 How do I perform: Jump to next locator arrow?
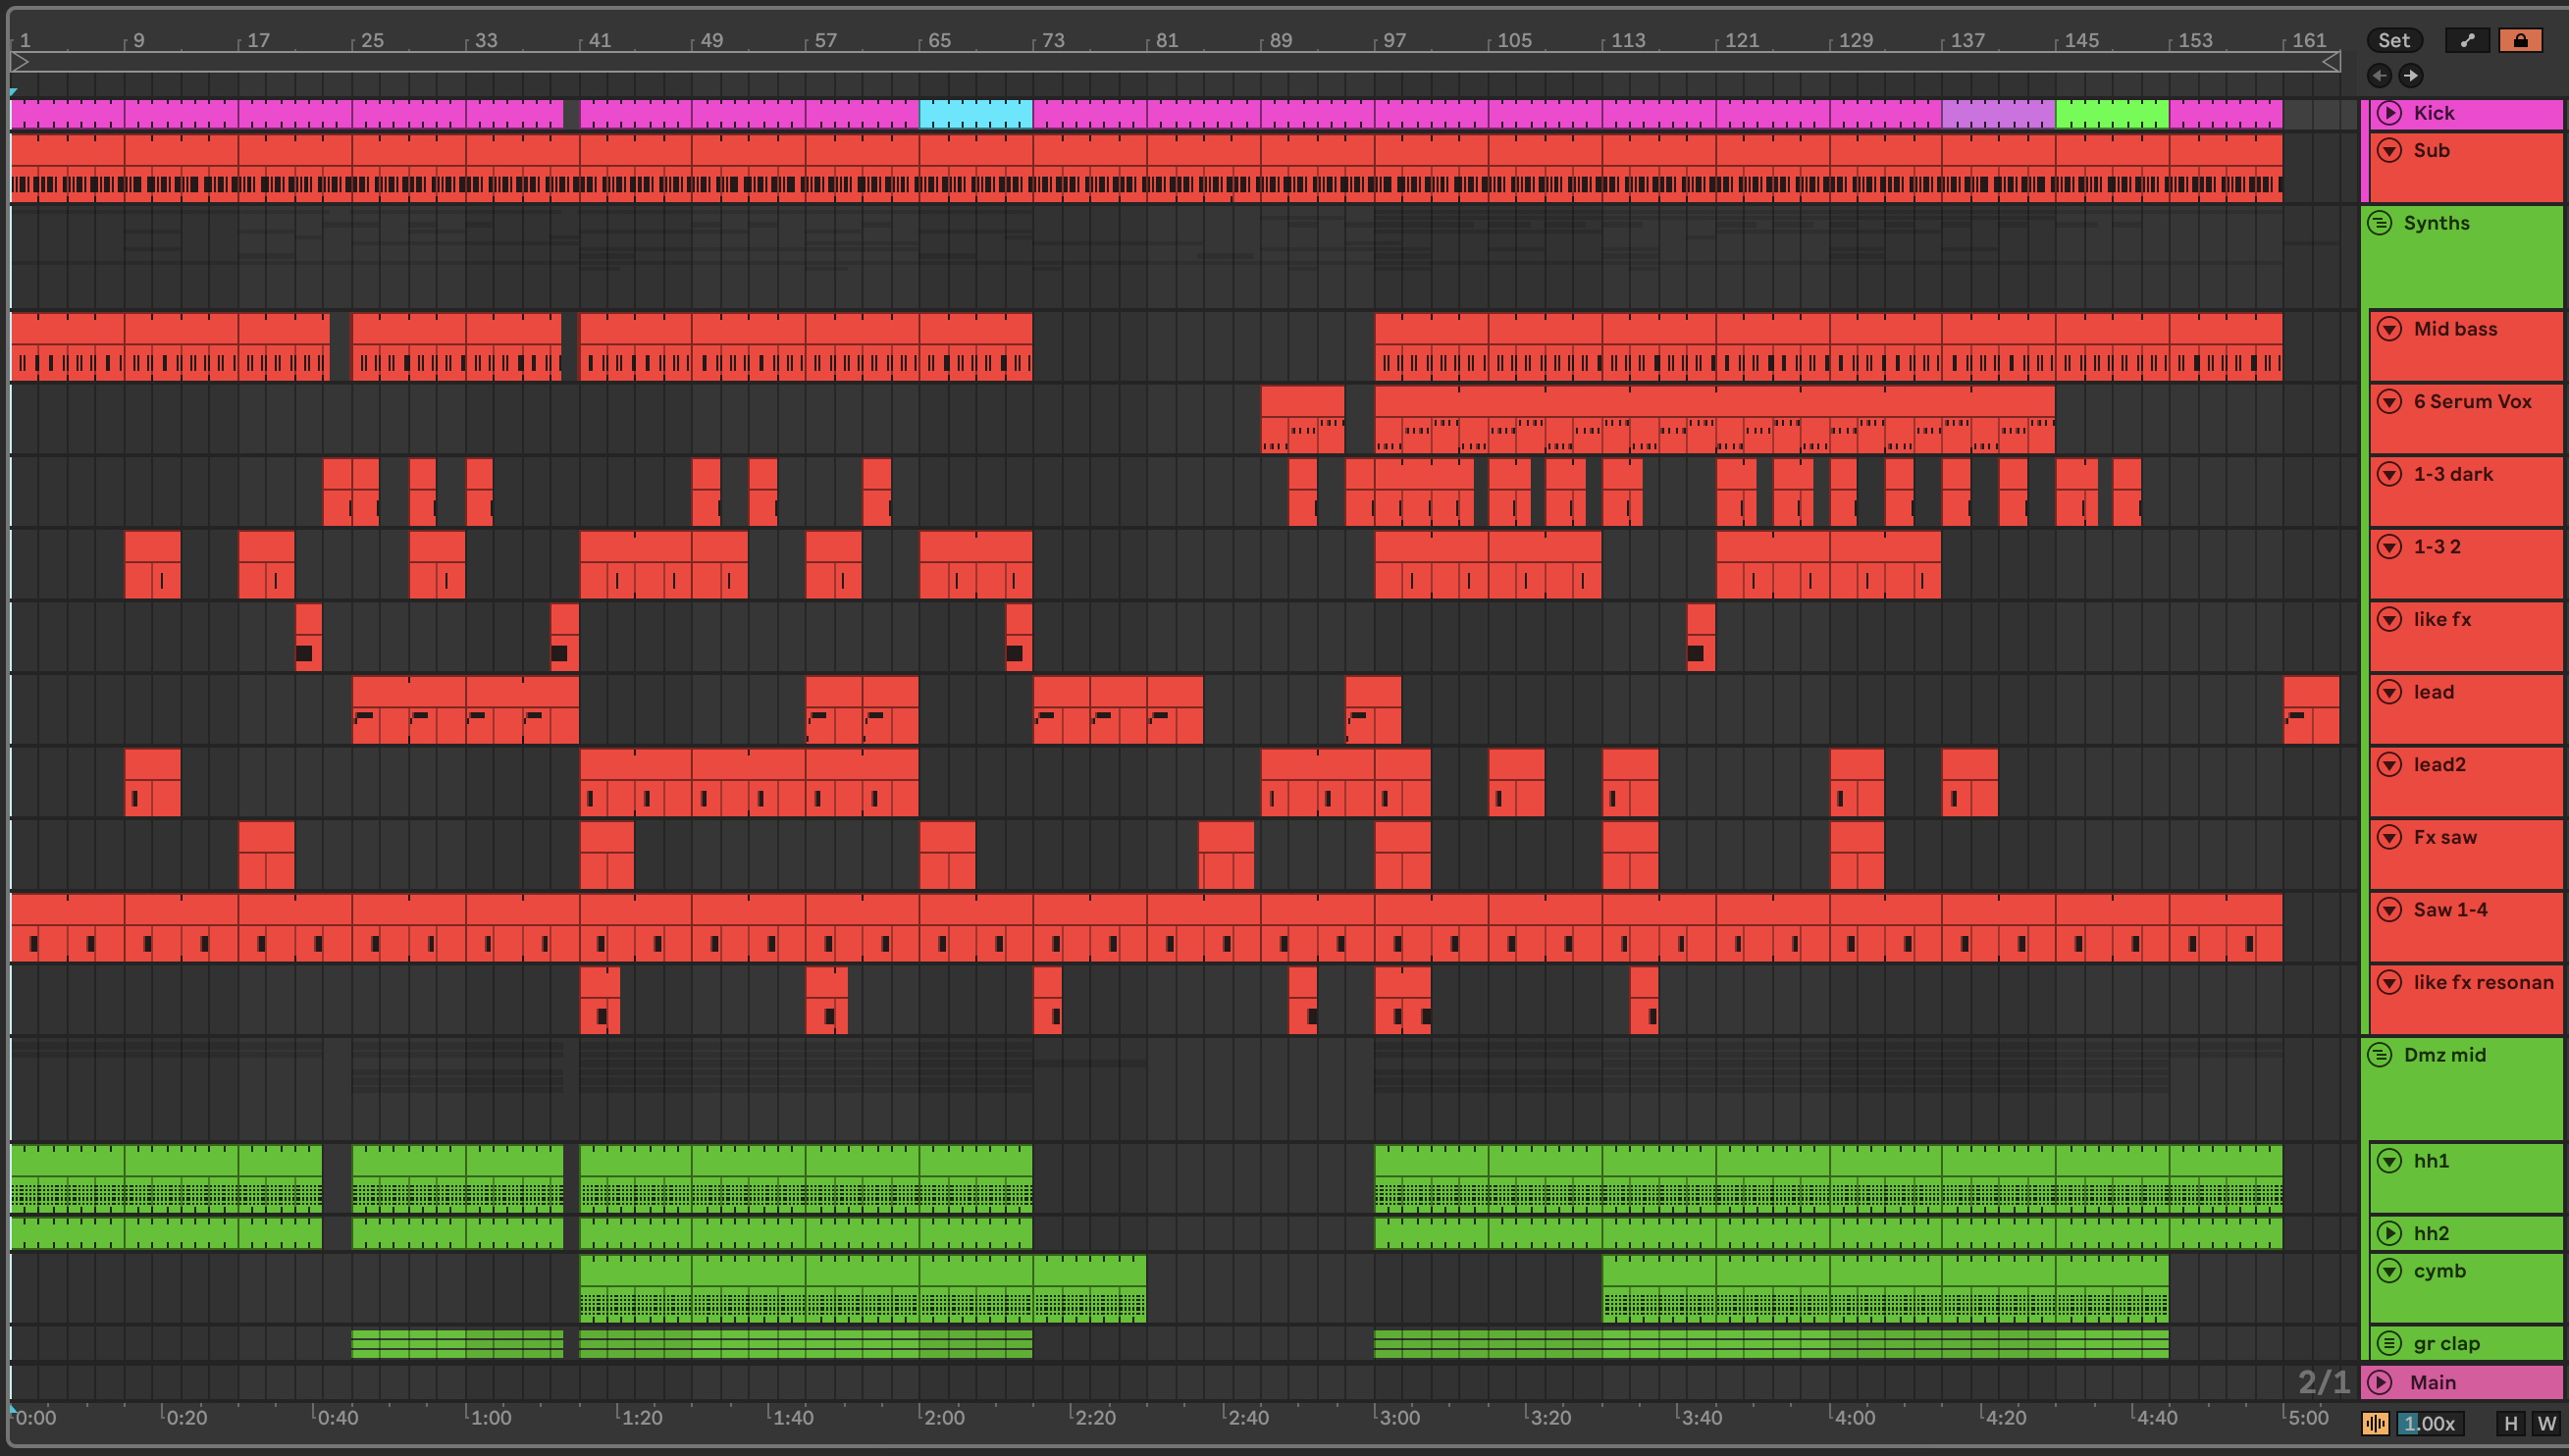coord(2411,75)
